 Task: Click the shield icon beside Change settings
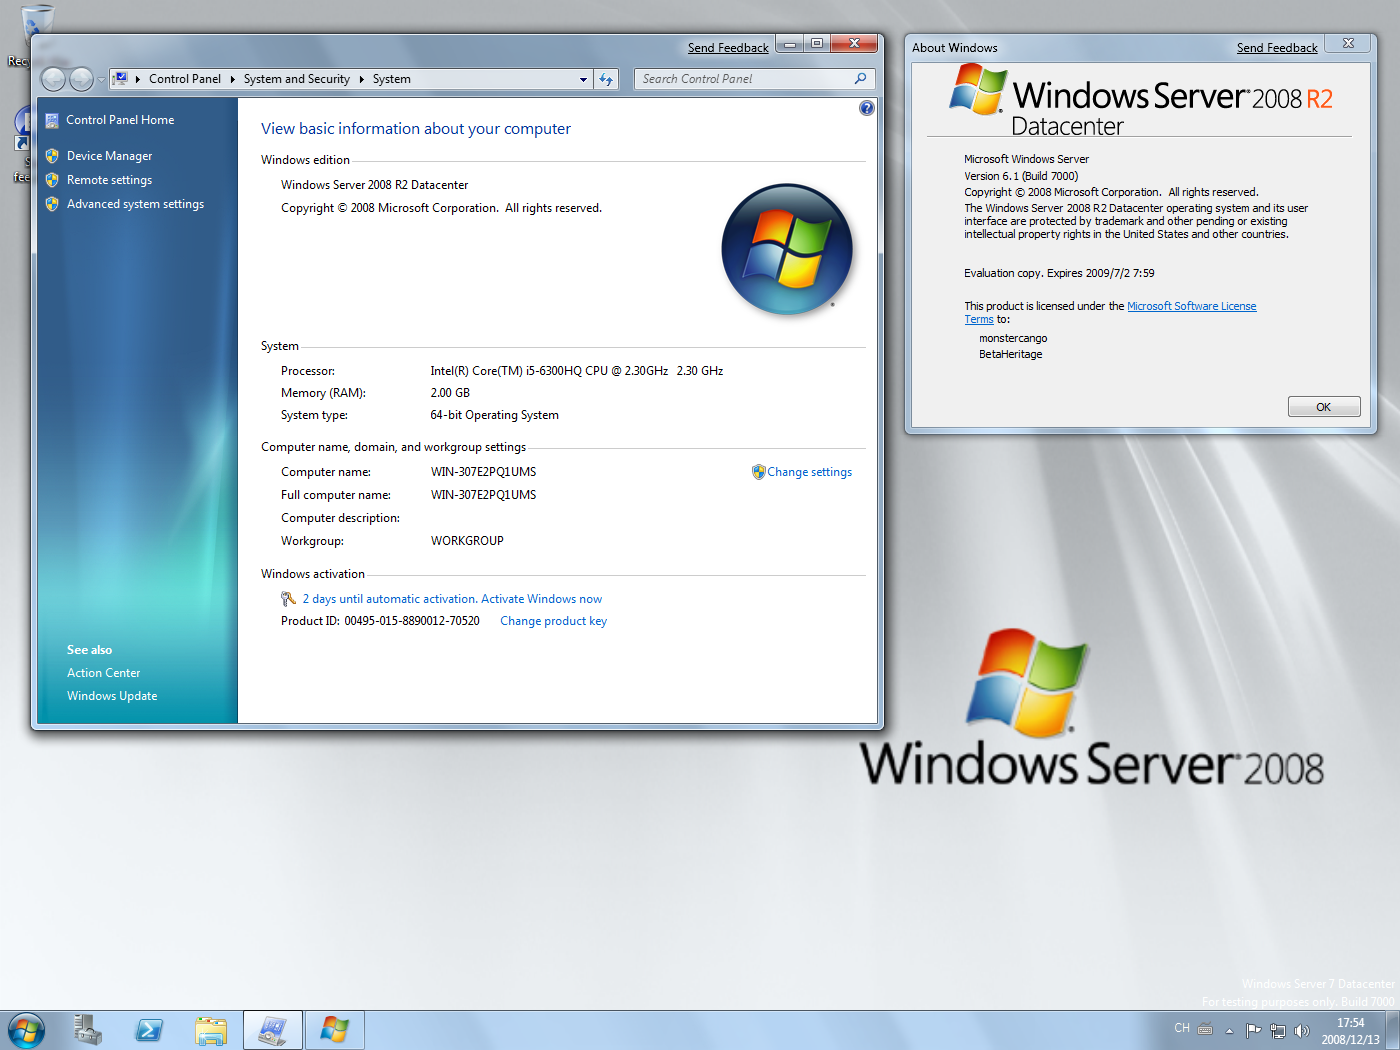(x=758, y=472)
